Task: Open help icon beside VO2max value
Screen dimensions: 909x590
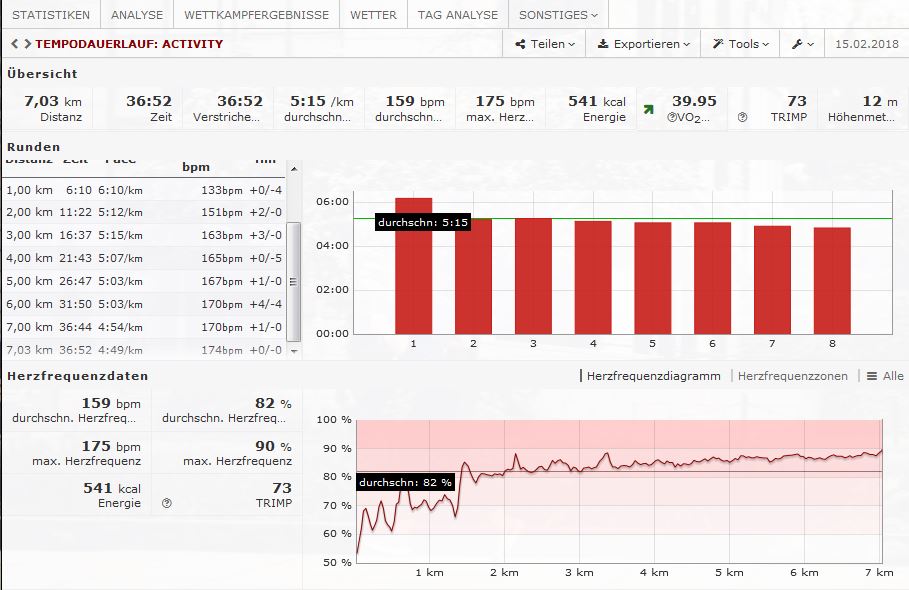Action: [x=673, y=117]
